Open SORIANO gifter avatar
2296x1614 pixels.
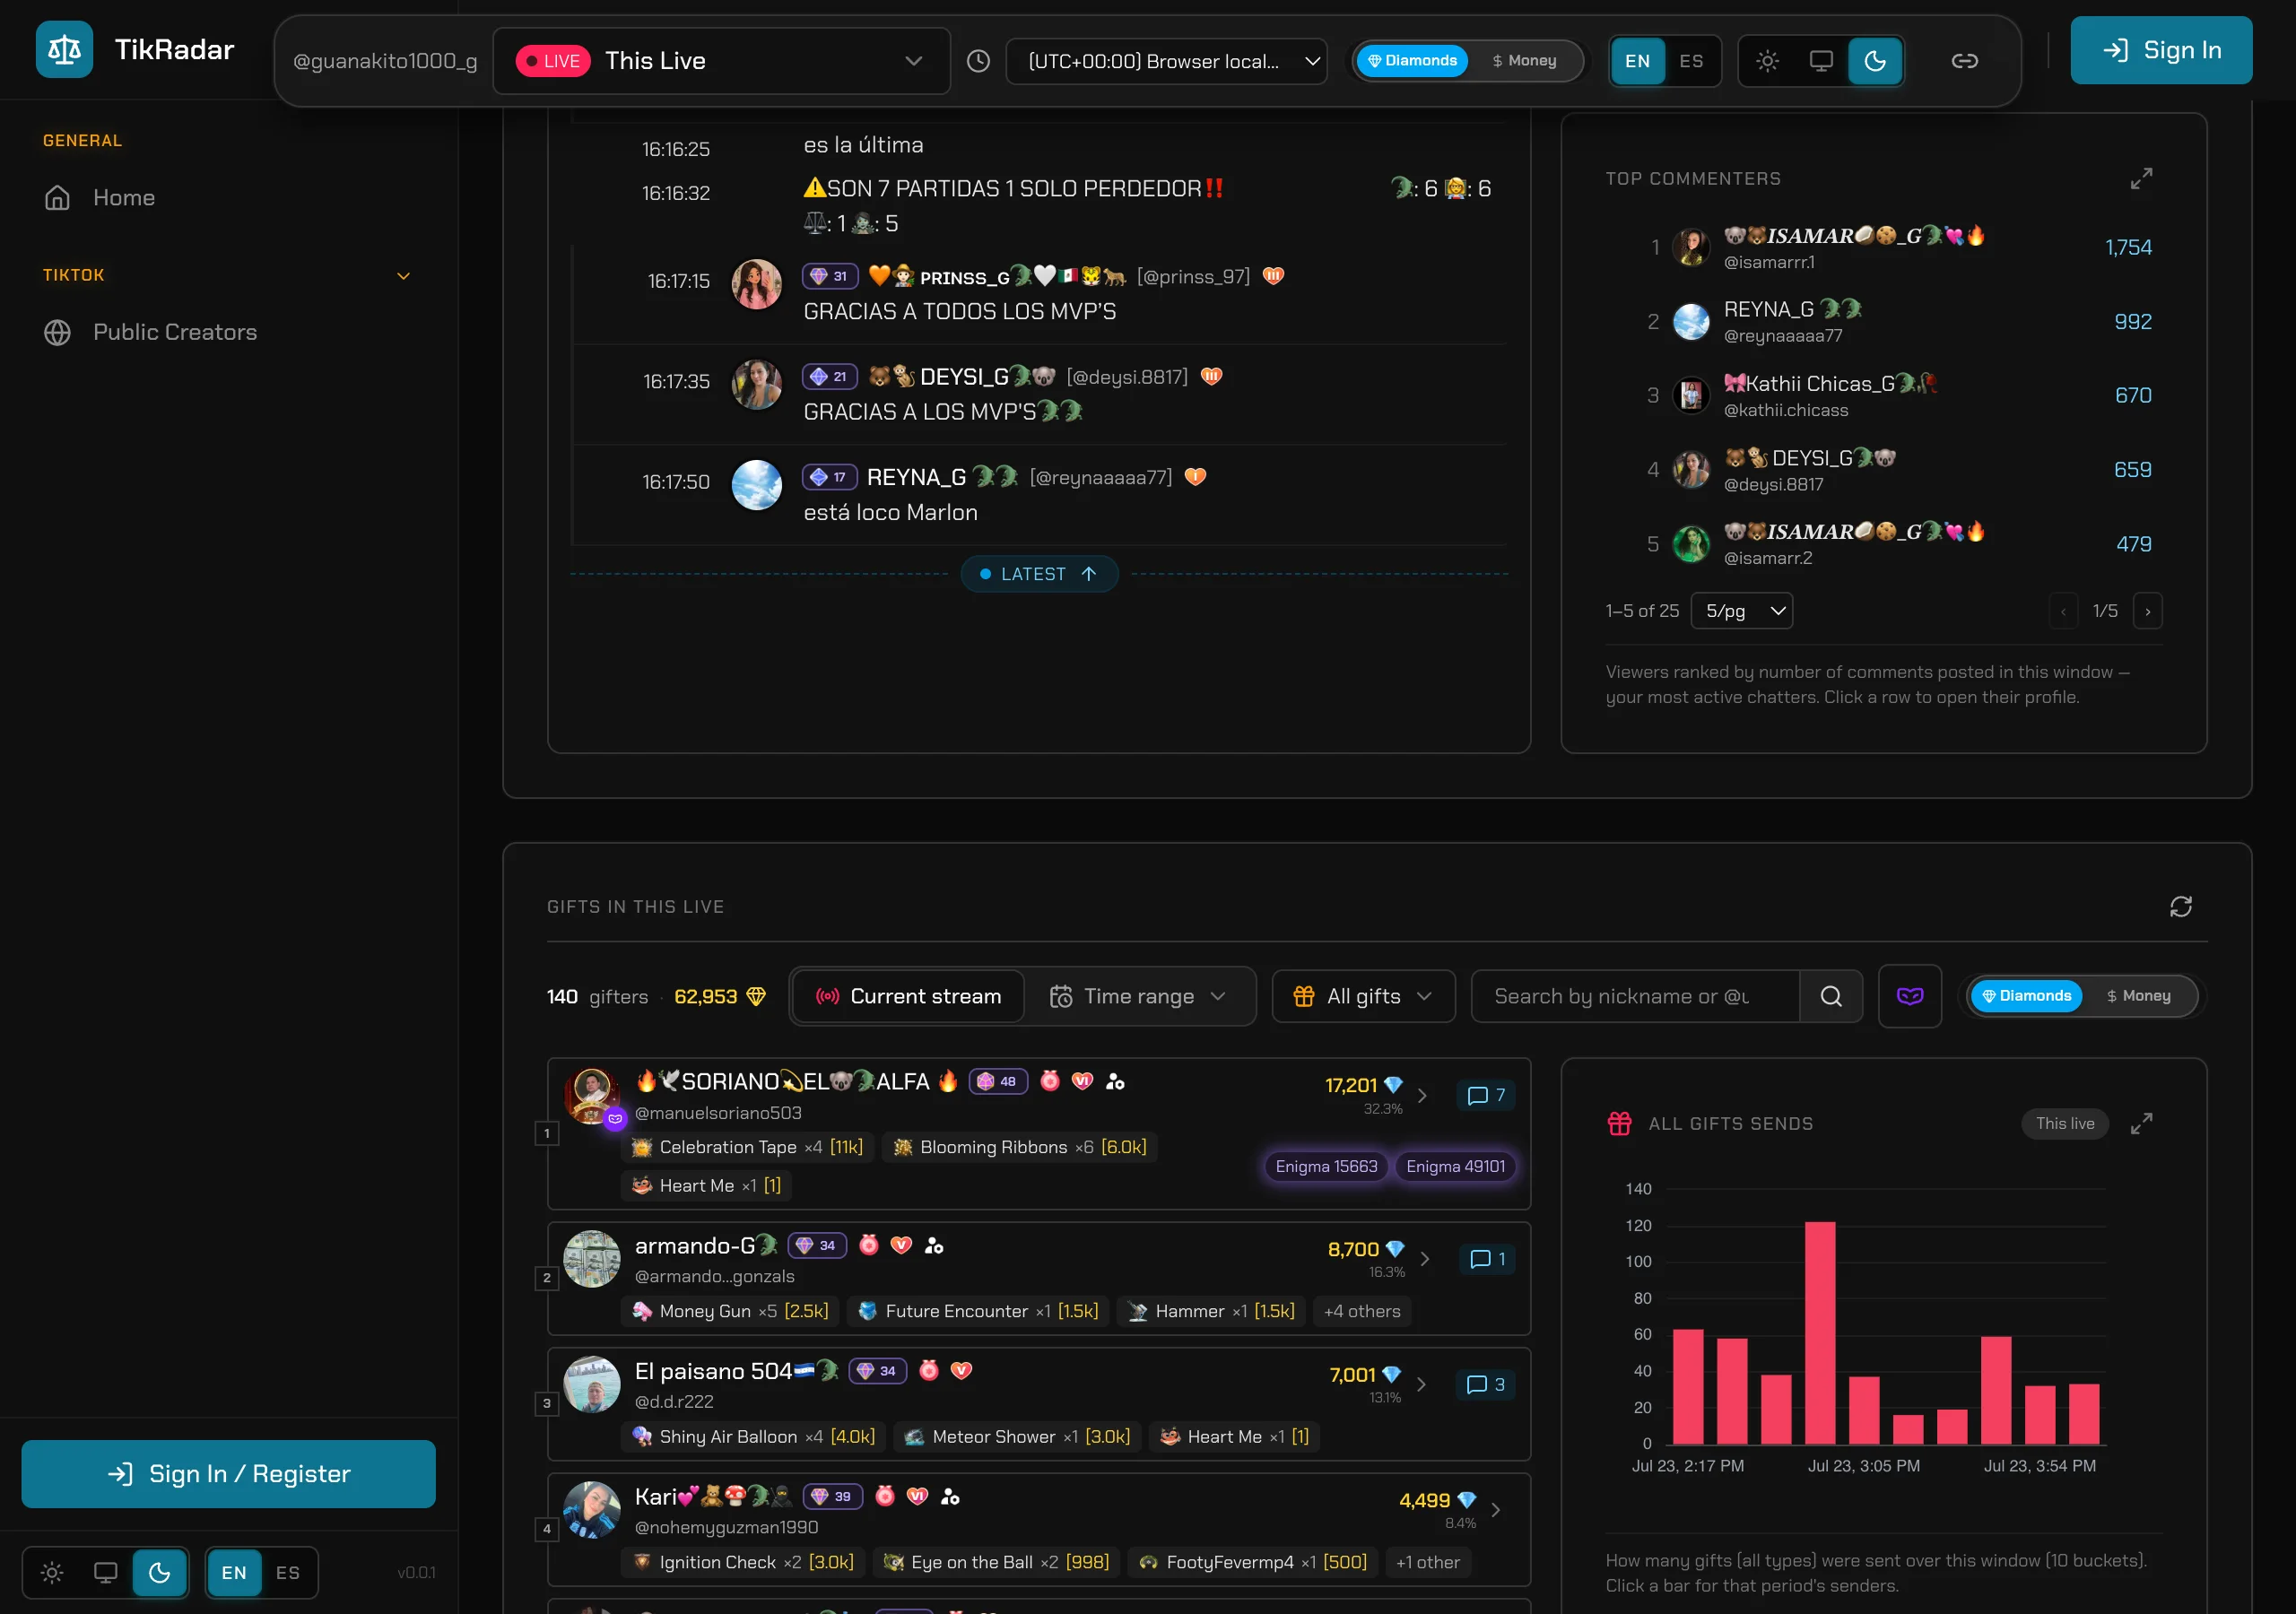tap(592, 1096)
